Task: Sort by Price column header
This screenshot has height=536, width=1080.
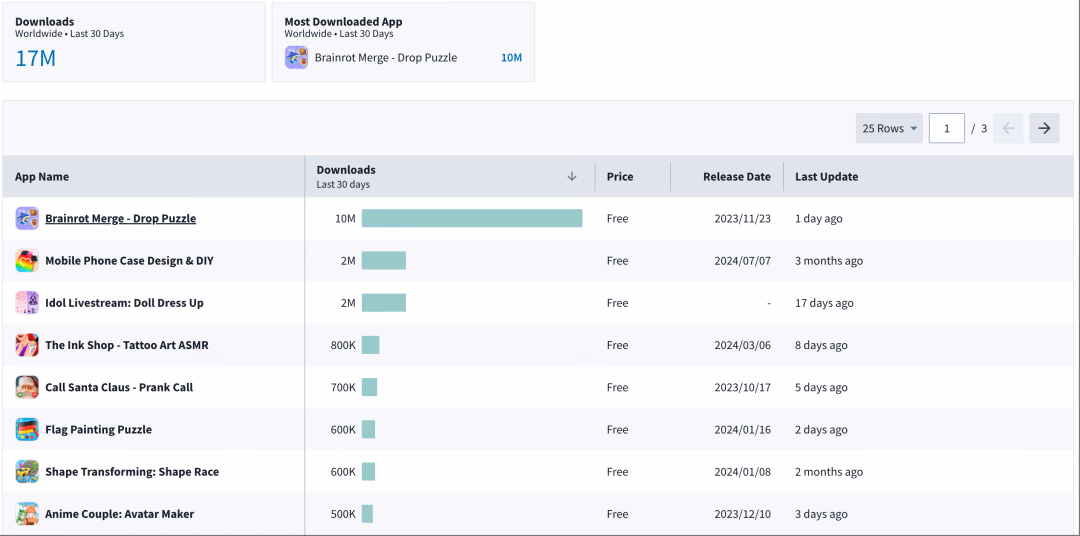Action: [620, 176]
